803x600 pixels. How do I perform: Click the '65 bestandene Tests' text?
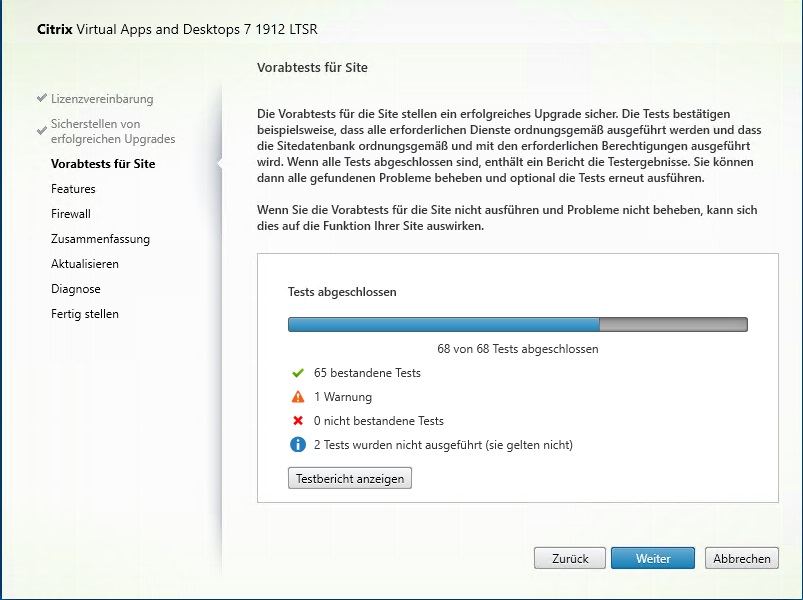pos(367,373)
